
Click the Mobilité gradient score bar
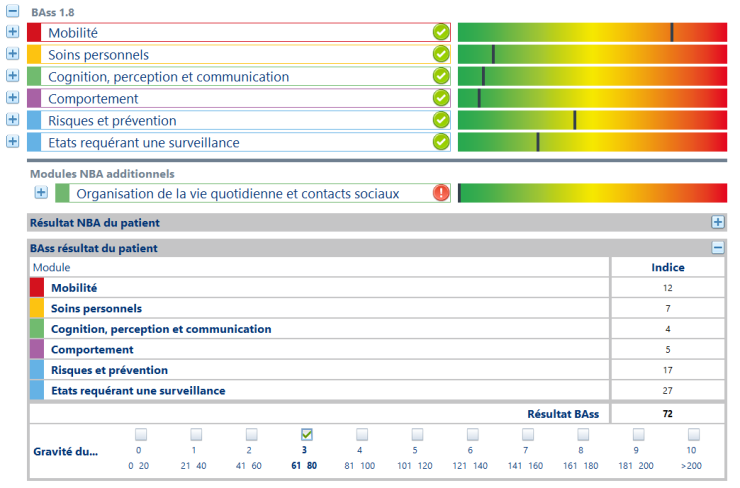[x=592, y=33]
